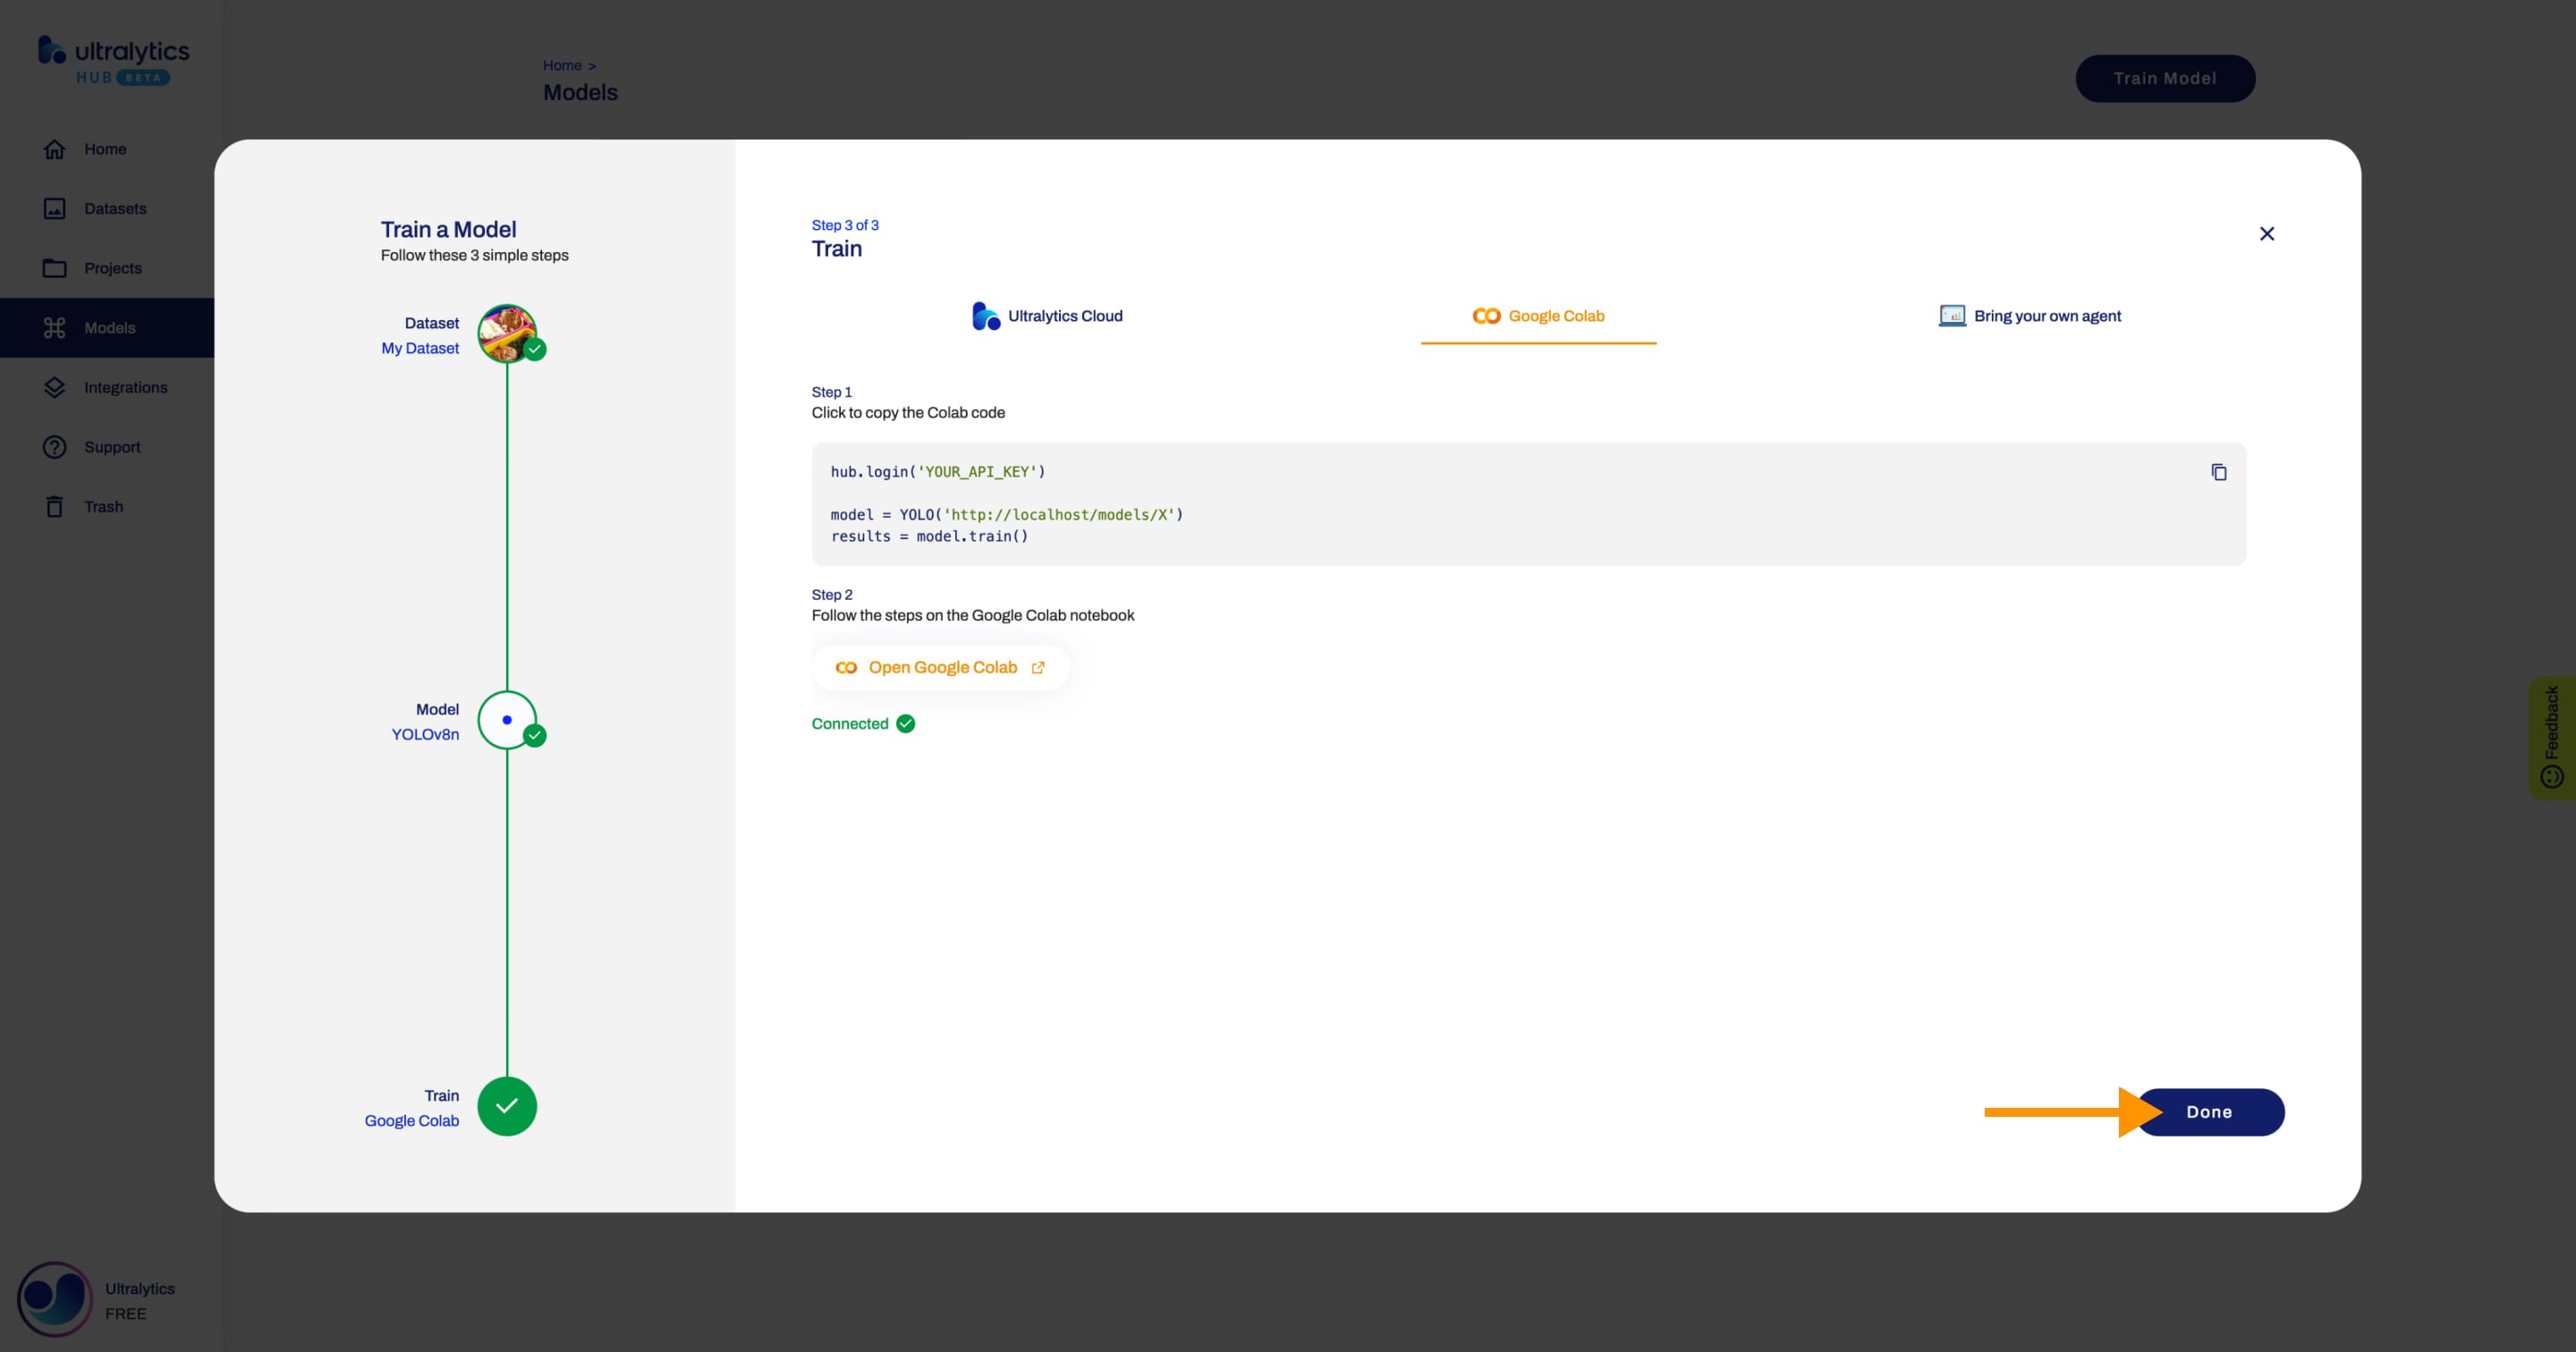Close the Train a Model dialog
Screen dimensions: 2576x1352
pyautogui.click(x=2267, y=233)
